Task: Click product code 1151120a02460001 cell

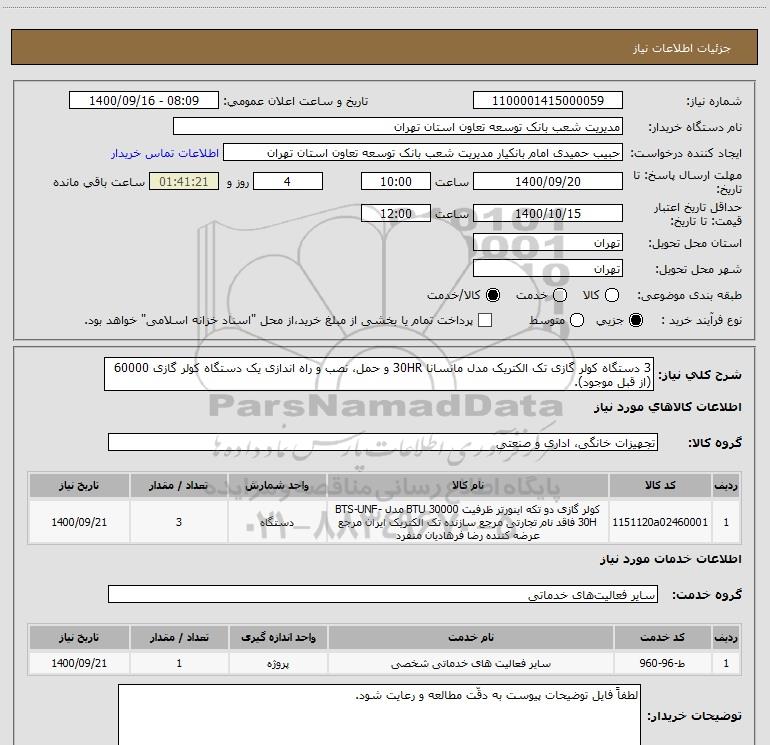Action: [x=660, y=522]
